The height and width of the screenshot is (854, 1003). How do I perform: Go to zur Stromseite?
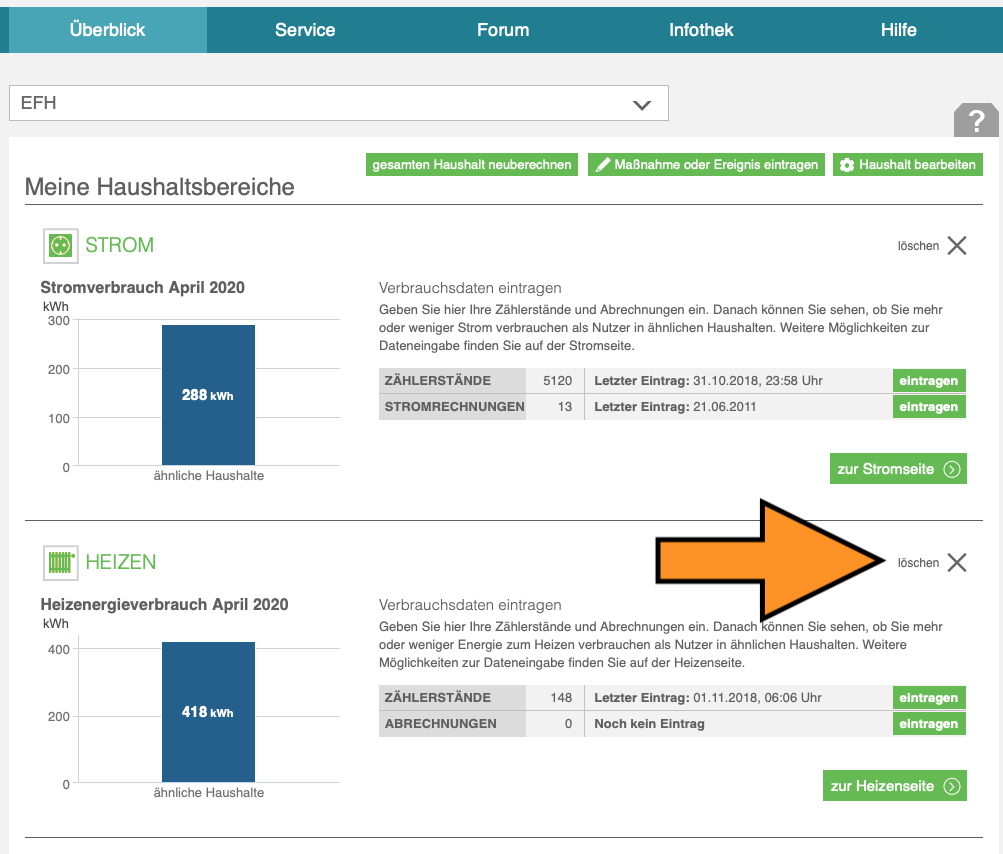click(x=898, y=469)
